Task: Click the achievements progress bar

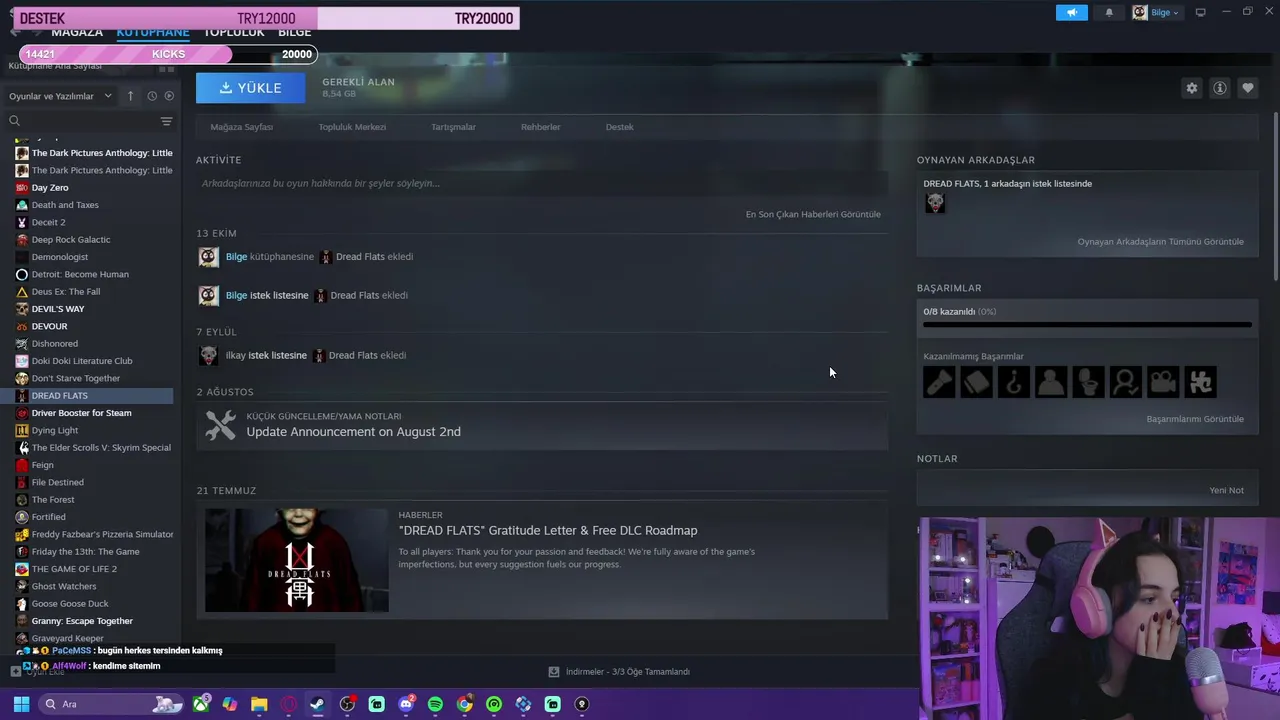Action: coord(1087,325)
